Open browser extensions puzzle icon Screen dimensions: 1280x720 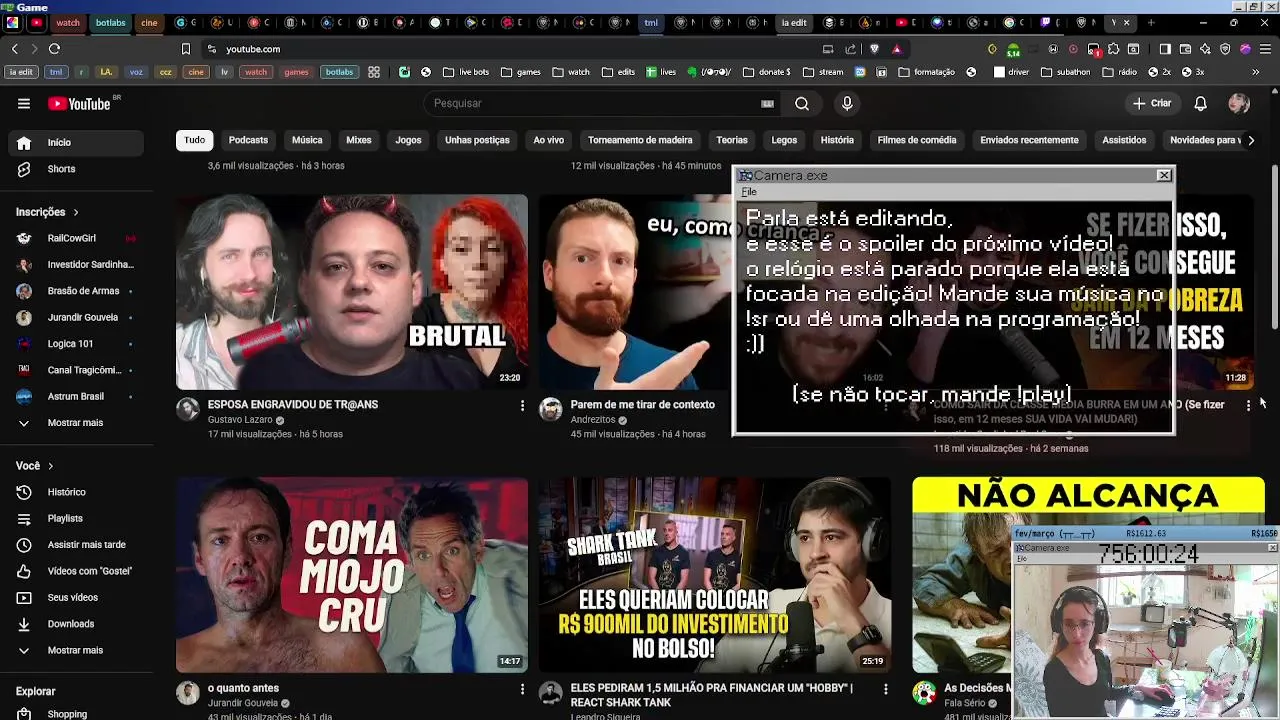pos(1113,49)
